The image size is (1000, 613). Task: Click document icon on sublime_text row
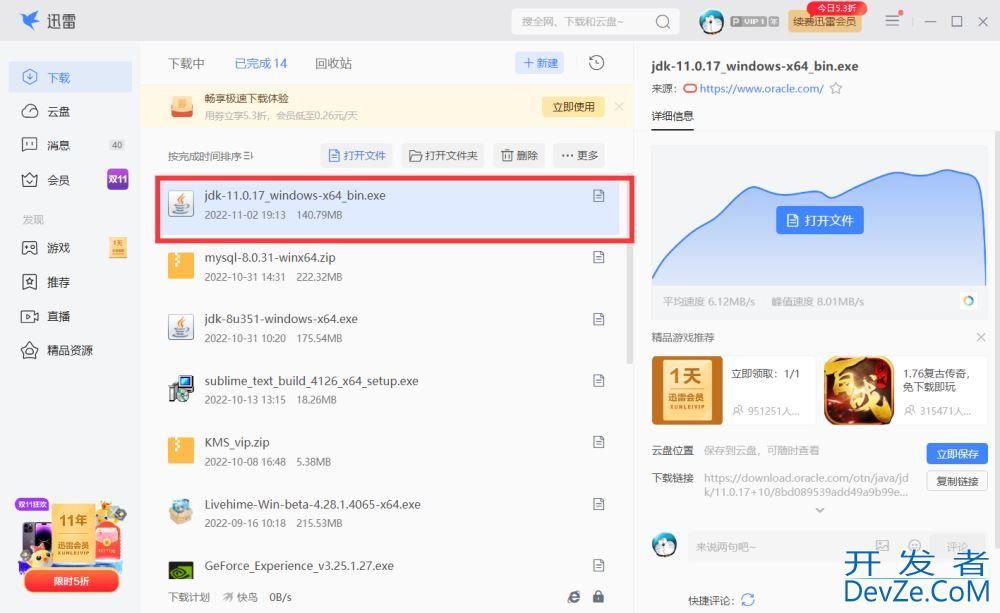tap(598, 380)
